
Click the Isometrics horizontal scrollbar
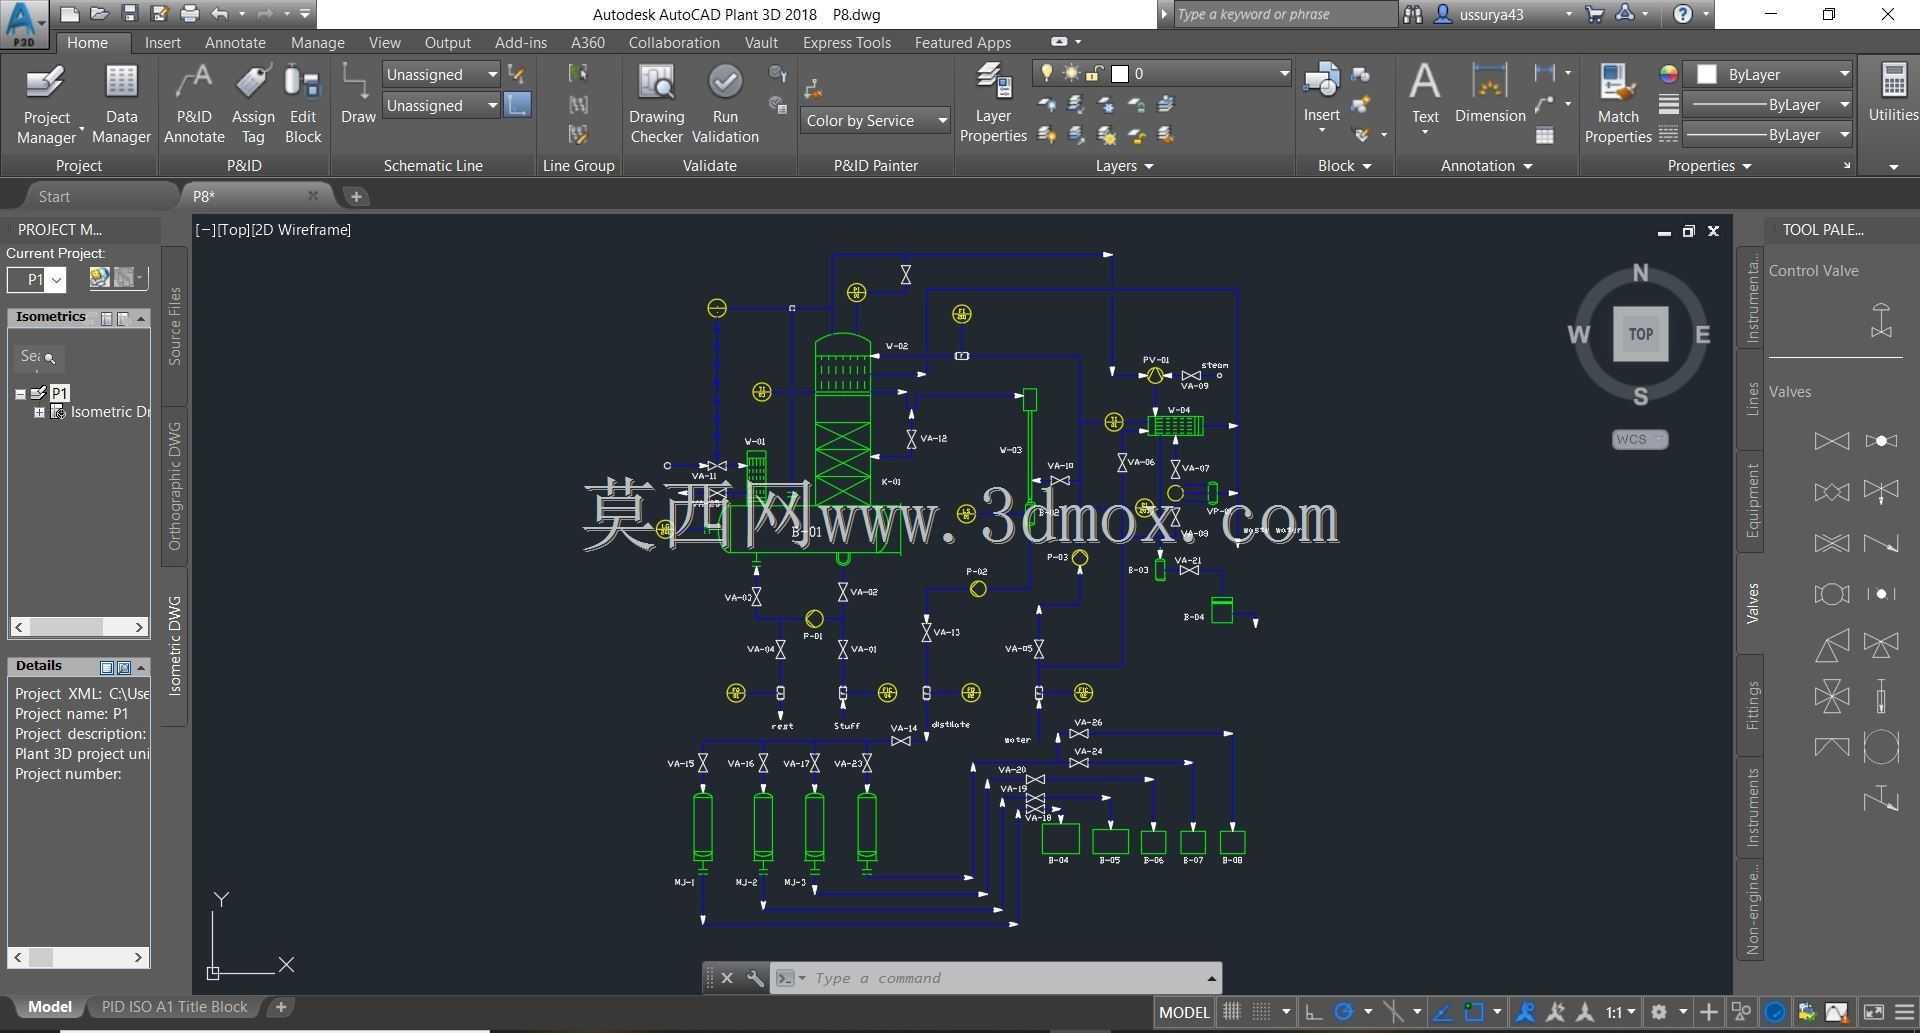78,627
